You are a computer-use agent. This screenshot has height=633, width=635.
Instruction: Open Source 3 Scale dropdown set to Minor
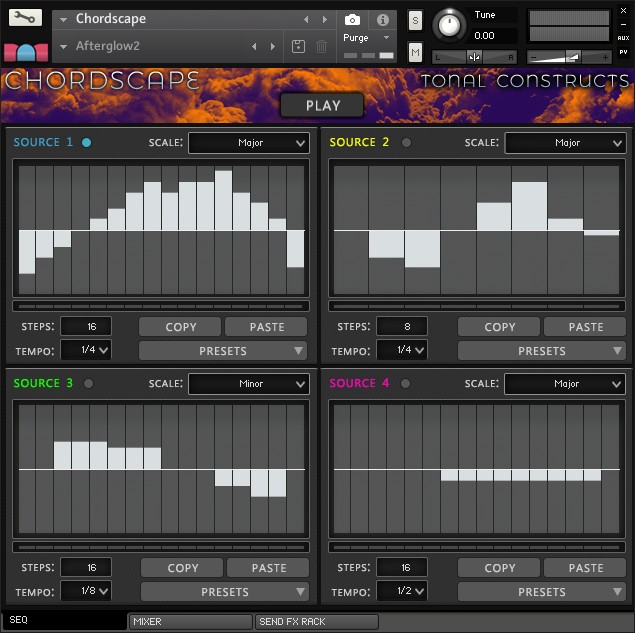coord(249,384)
